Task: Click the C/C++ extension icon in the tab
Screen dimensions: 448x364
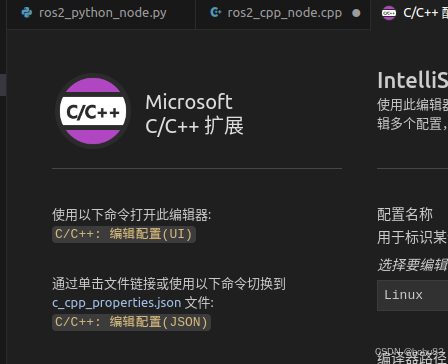Action: (x=389, y=13)
